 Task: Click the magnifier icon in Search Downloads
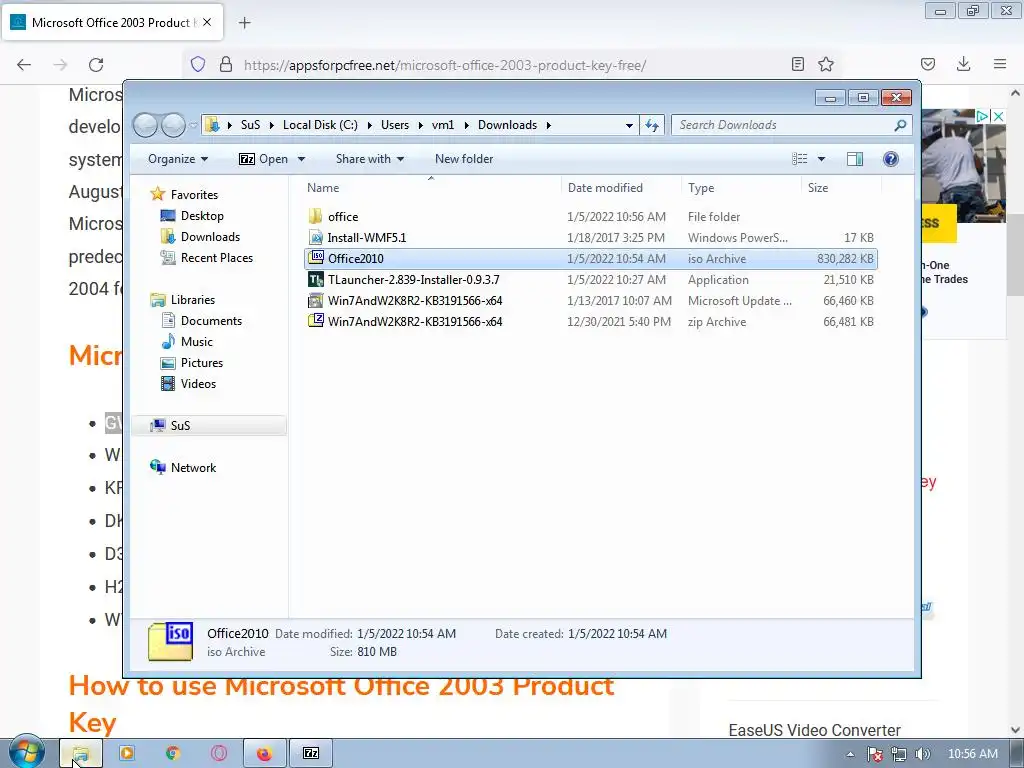(900, 125)
